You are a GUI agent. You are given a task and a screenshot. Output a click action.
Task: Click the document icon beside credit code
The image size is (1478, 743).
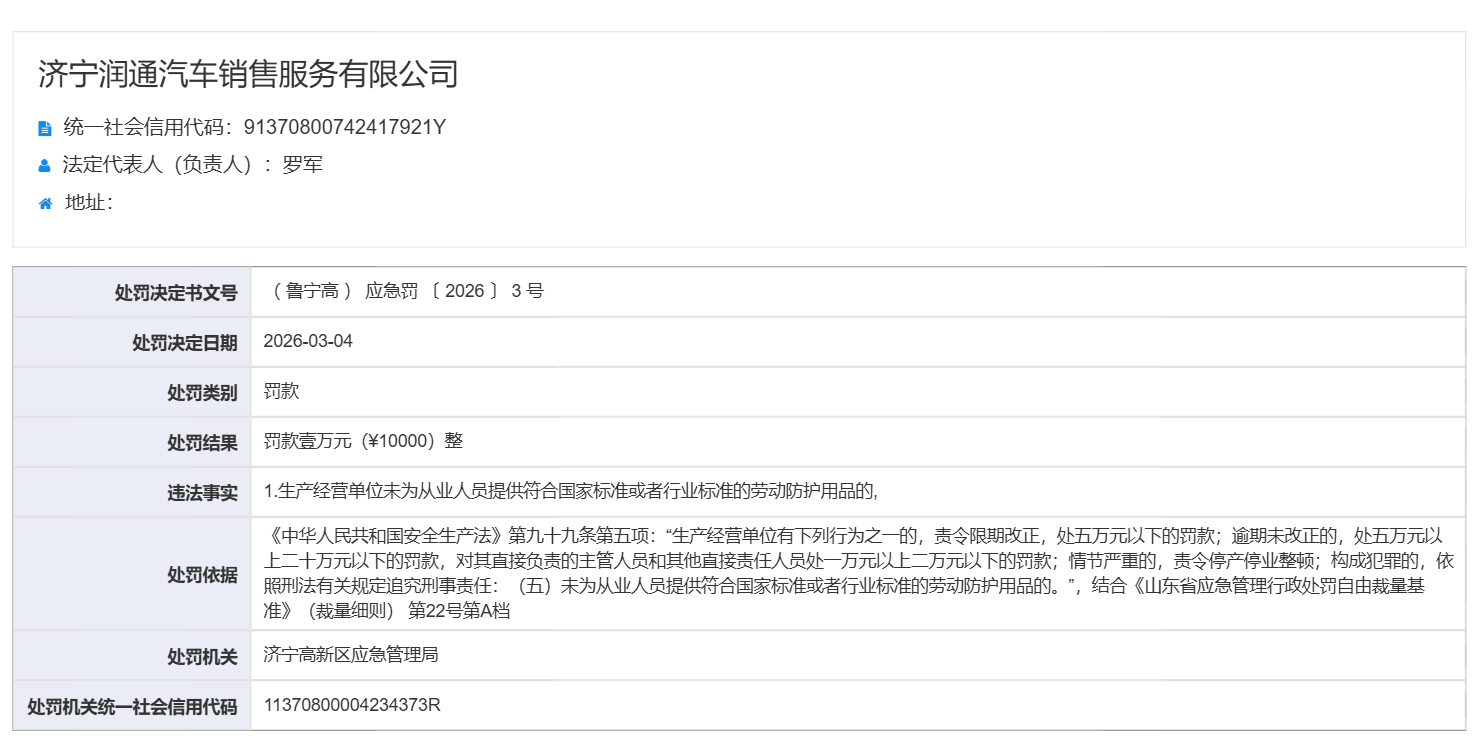pos(44,128)
